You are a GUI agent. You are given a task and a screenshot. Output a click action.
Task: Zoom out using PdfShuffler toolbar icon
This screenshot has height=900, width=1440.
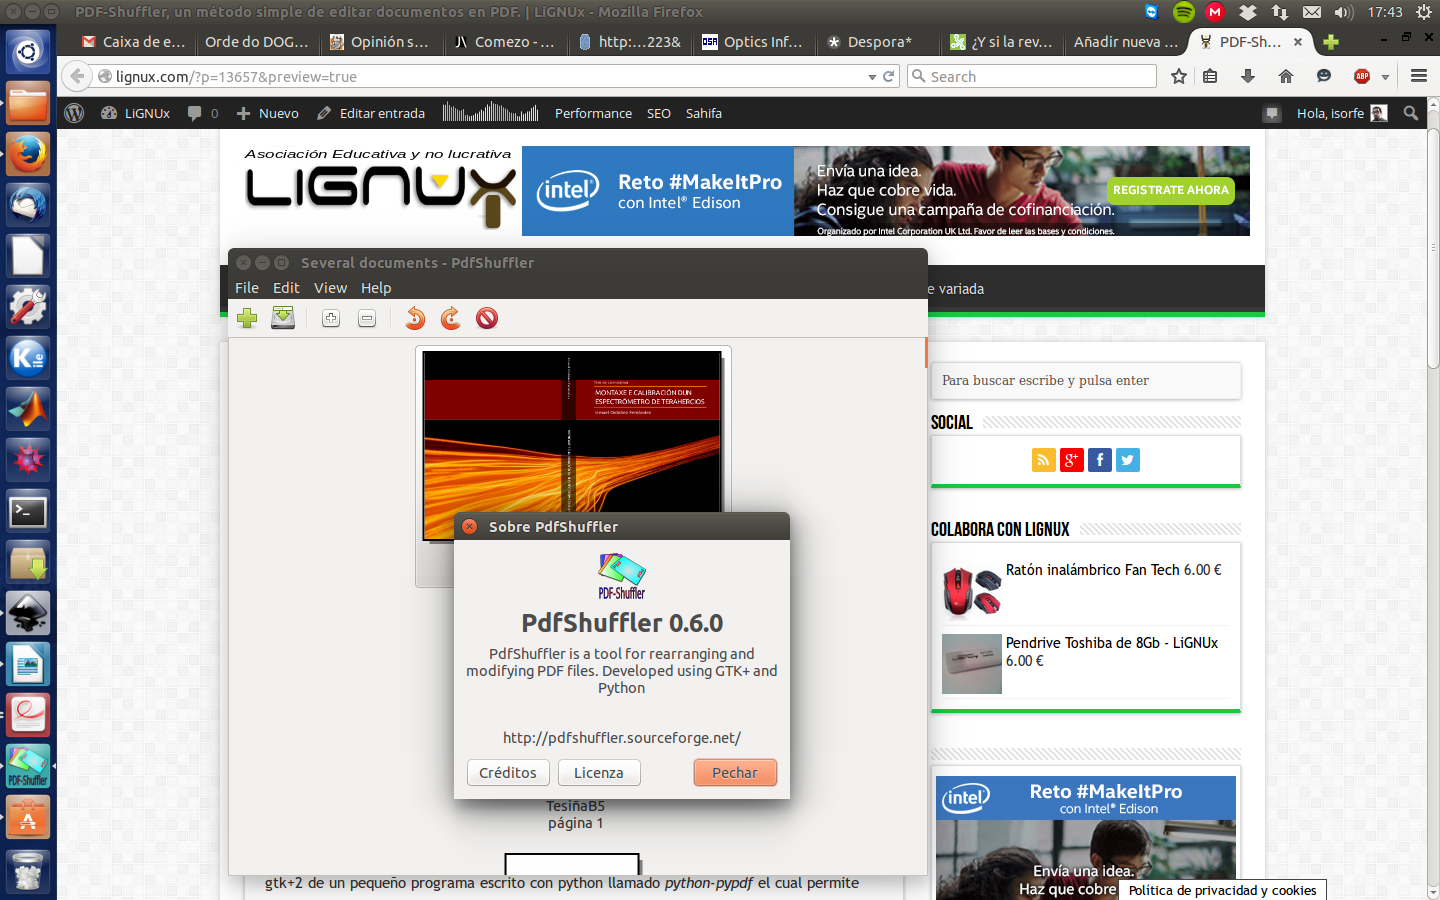[x=367, y=318]
